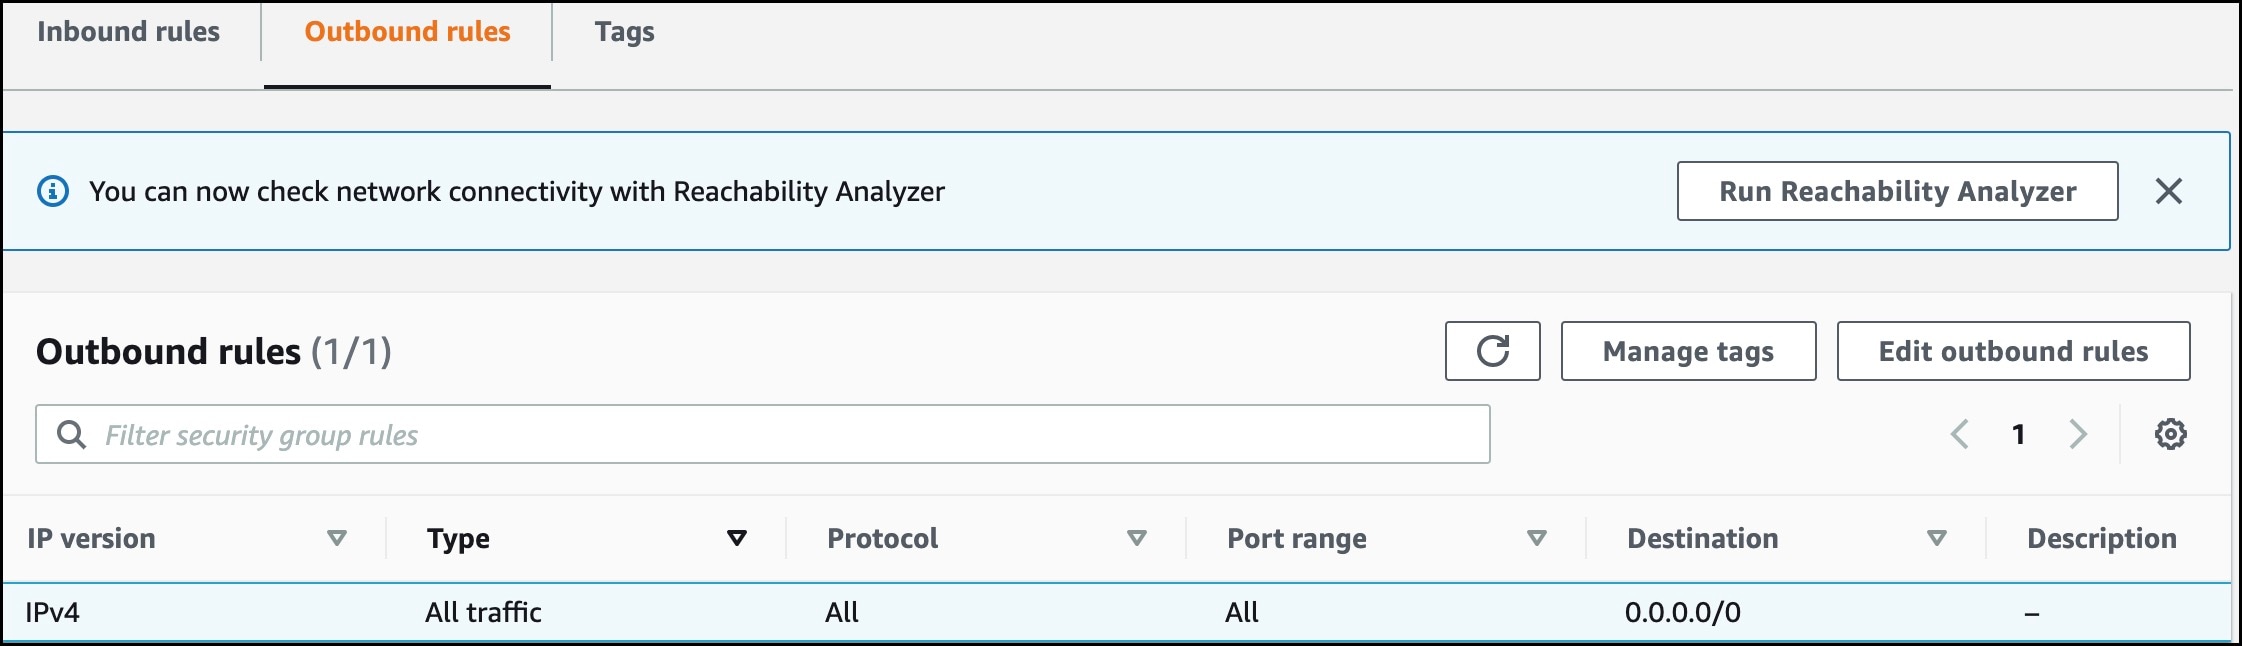
Task: Dismiss the Reachability Analyzer banner
Action: pos(2169,190)
